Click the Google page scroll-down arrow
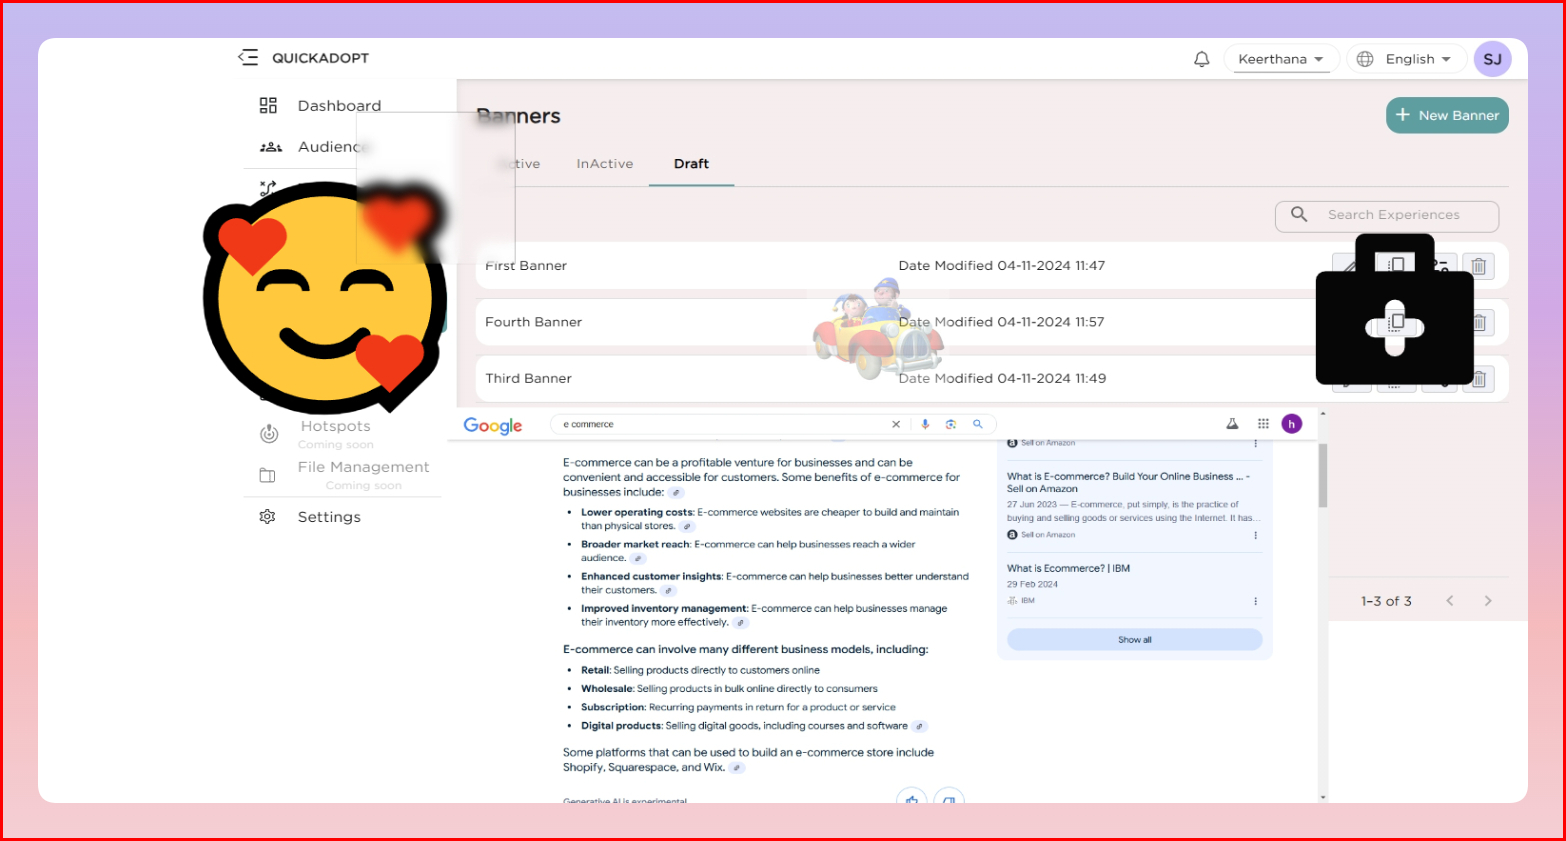 1323,797
